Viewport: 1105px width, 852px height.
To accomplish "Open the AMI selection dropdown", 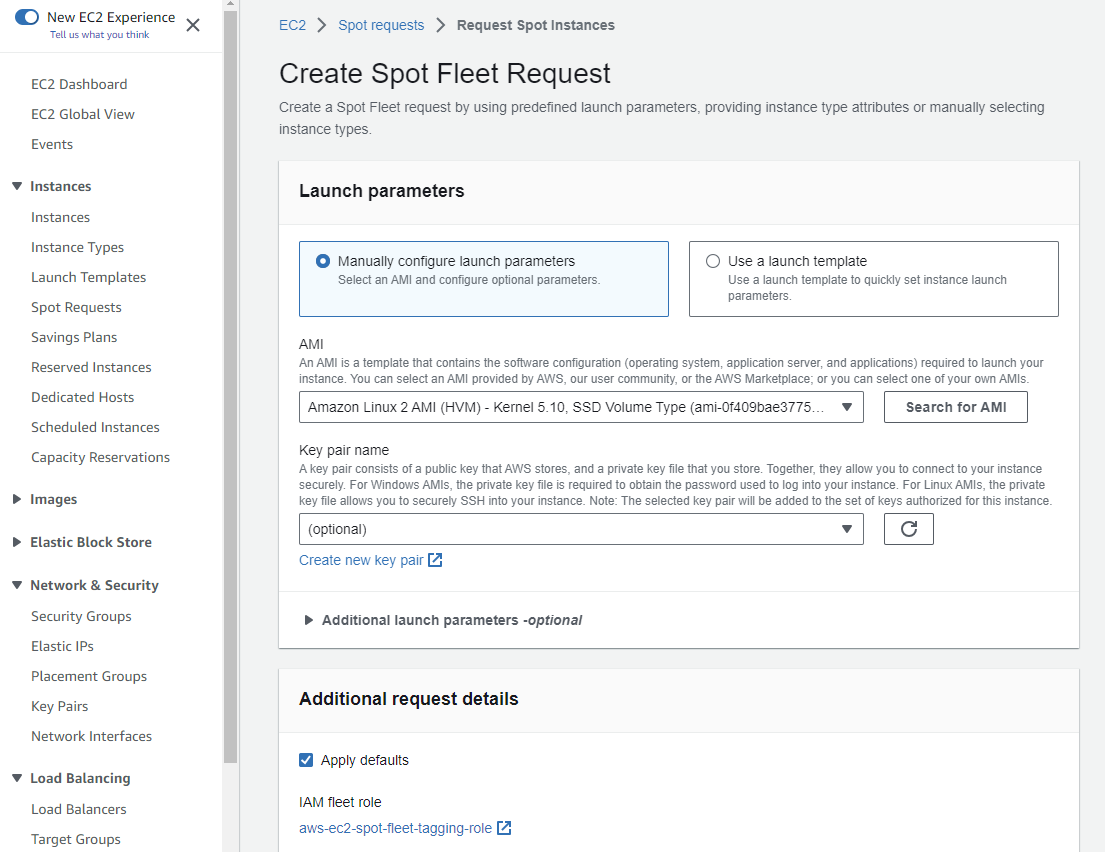I will point(581,407).
